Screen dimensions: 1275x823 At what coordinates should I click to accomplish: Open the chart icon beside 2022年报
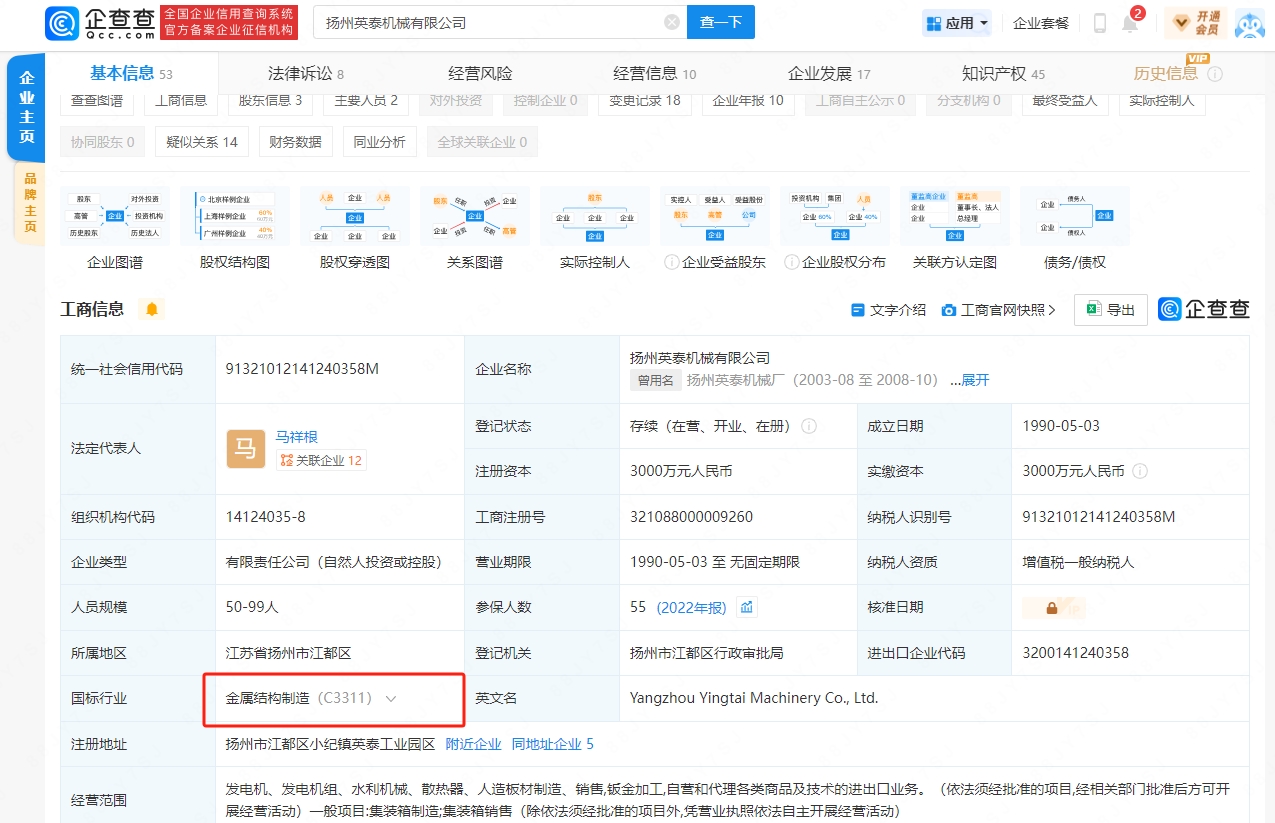(x=747, y=607)
